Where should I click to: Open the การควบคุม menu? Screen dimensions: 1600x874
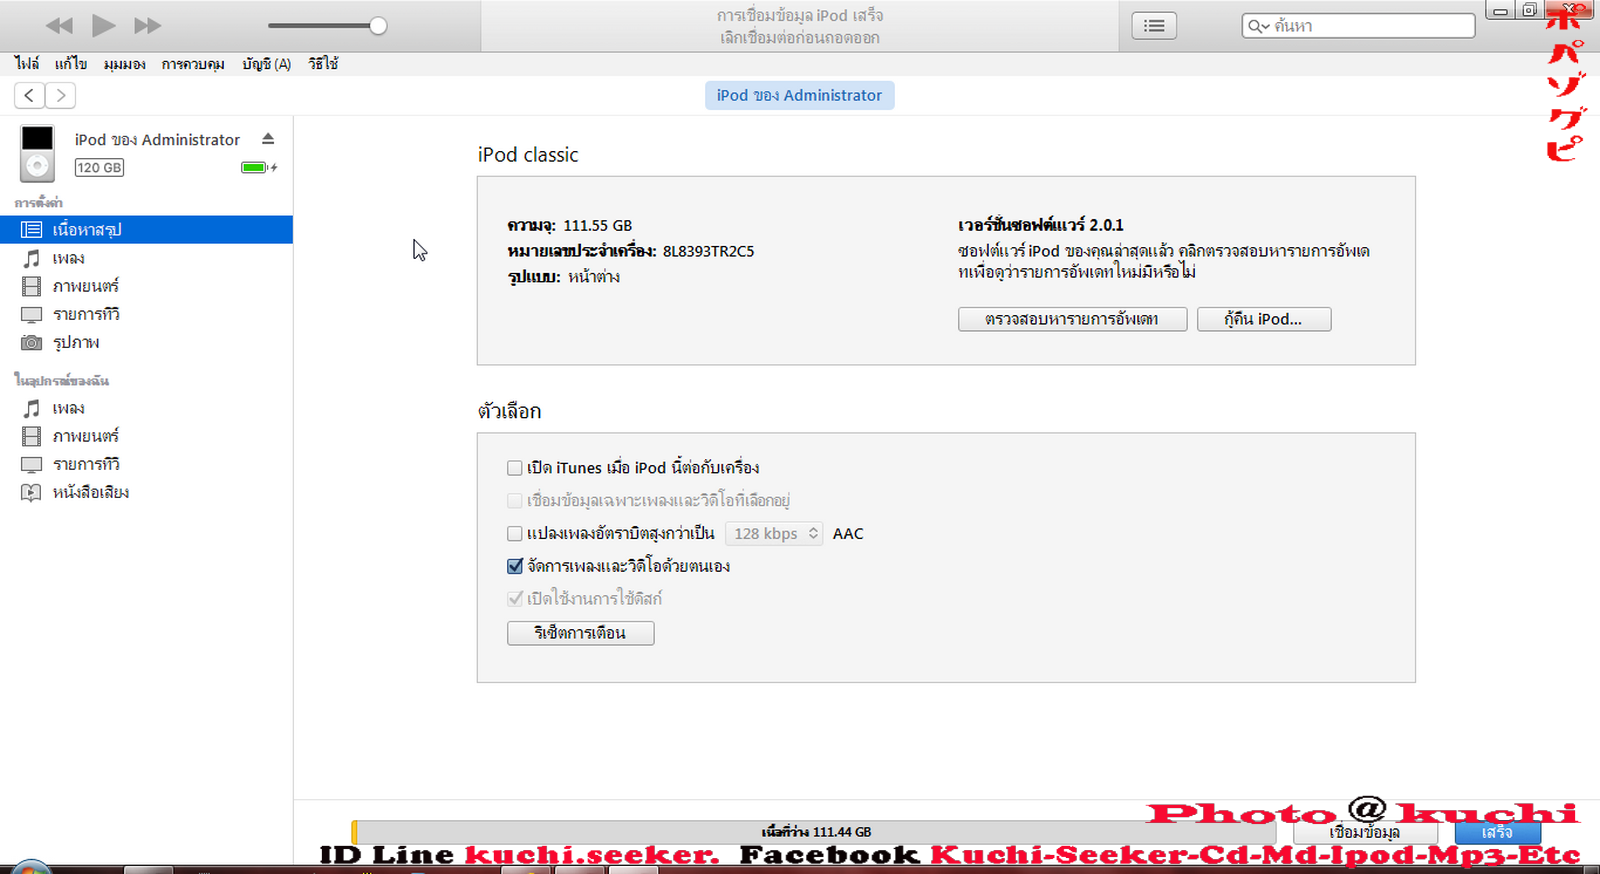click(x=193, y=64)
